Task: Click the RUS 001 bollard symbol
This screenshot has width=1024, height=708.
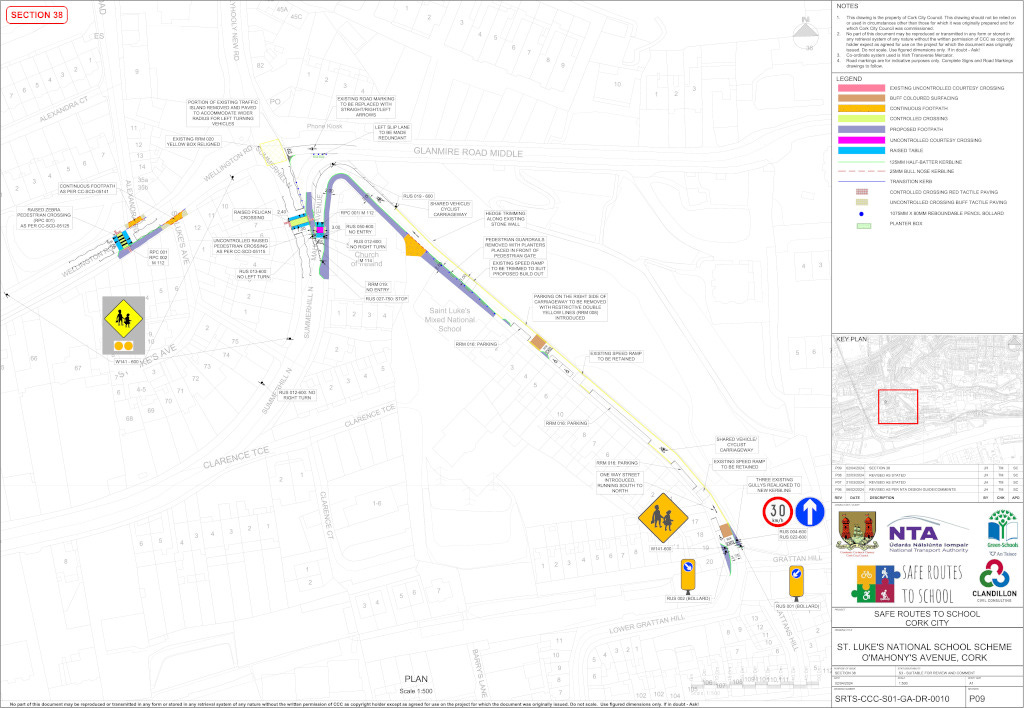Action: coord(796,583)
